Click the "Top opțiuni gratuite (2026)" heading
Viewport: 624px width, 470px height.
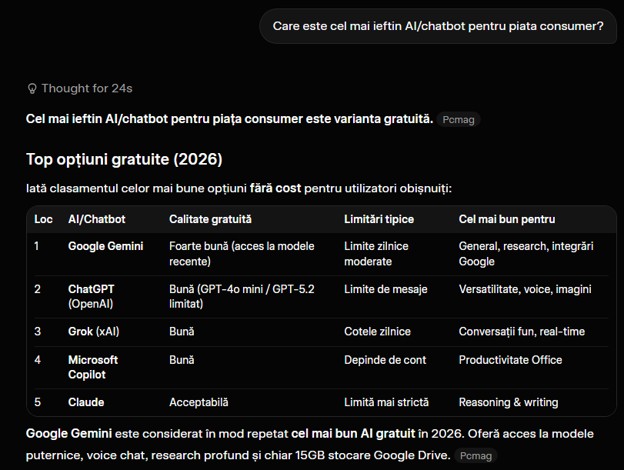124,159
